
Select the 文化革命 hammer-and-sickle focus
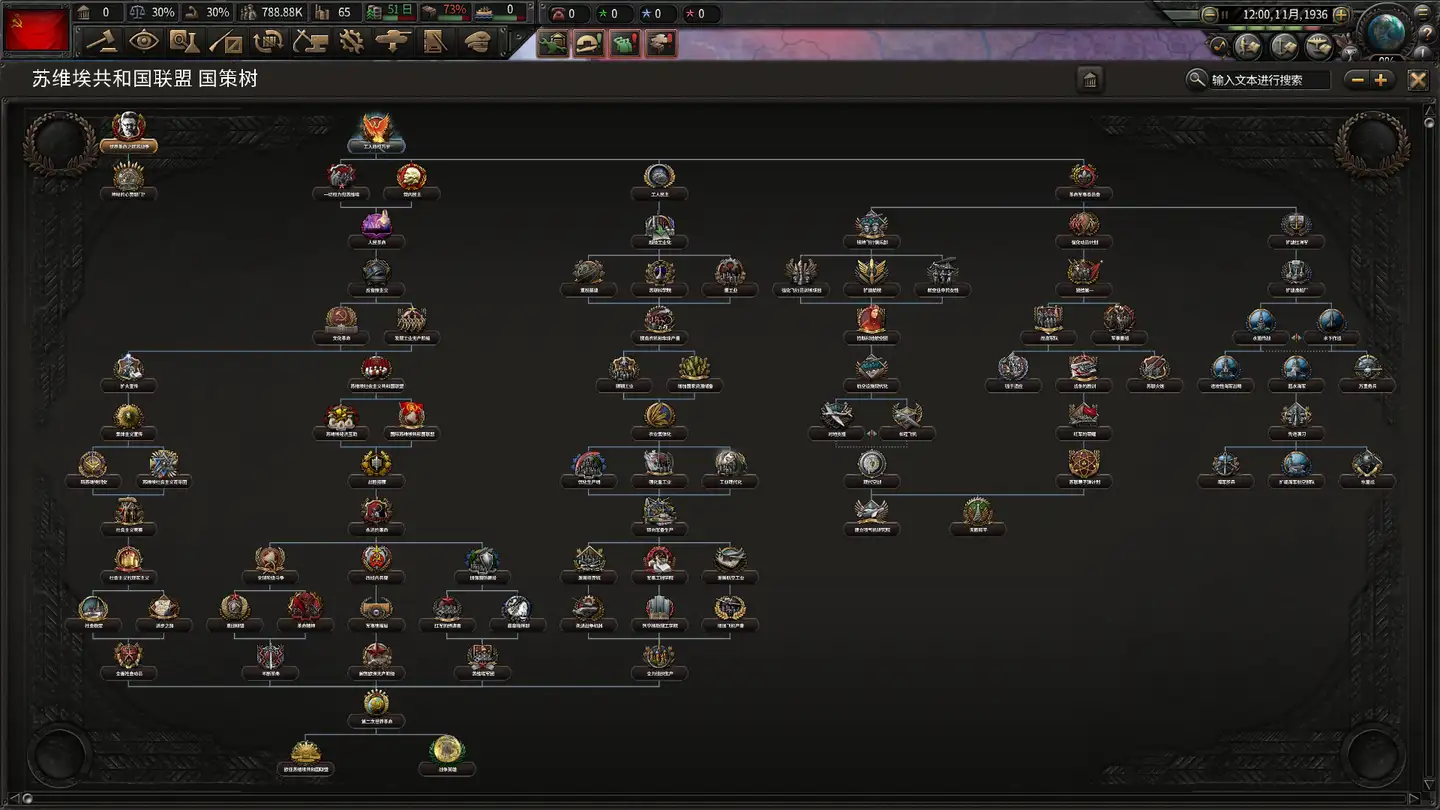pyautogui.click(x=341, y=320)
